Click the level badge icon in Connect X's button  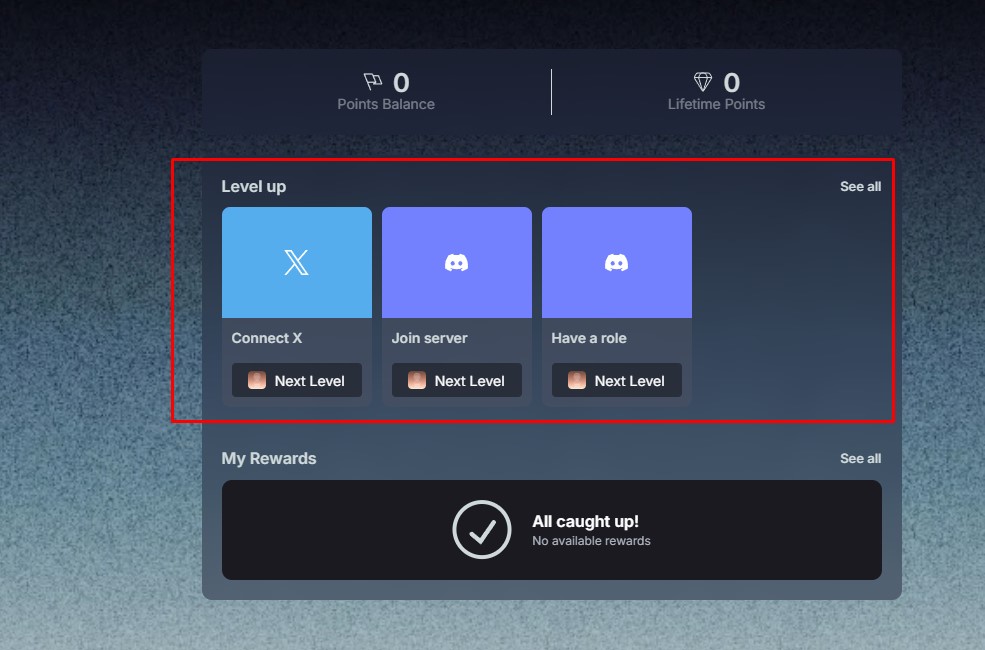(x=257, y=380)
